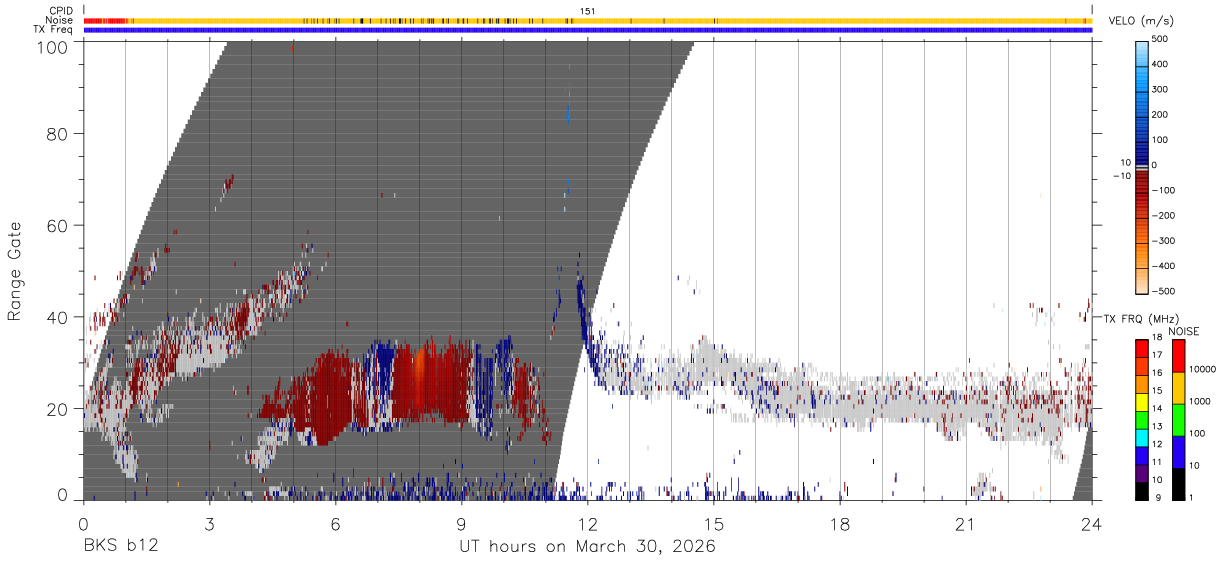1228x567 pixels.
Task: Click the TX Freq row label
Action: point(54,30)
